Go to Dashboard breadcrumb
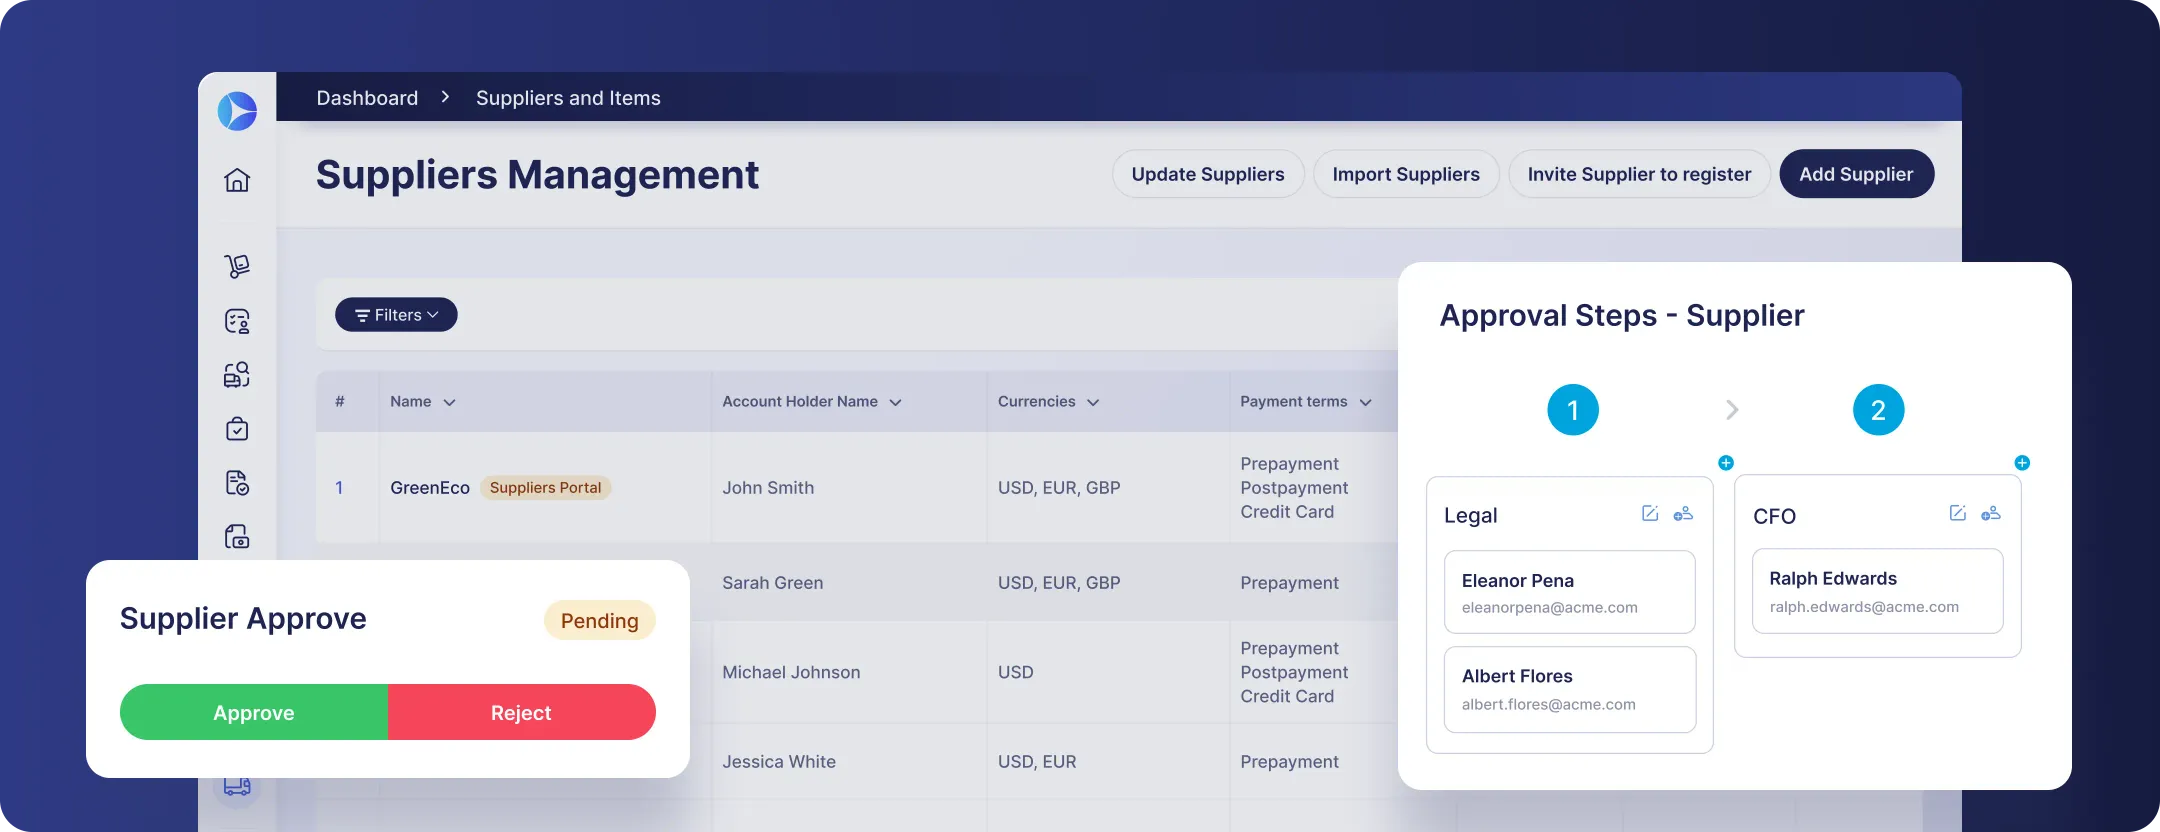Viewport: 2160px width, 832px height. pyautogui.click(x=367, y=98)
